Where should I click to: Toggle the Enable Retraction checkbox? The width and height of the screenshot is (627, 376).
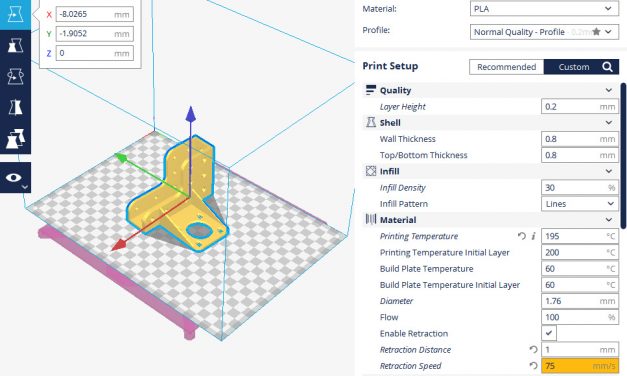(549, 333)
